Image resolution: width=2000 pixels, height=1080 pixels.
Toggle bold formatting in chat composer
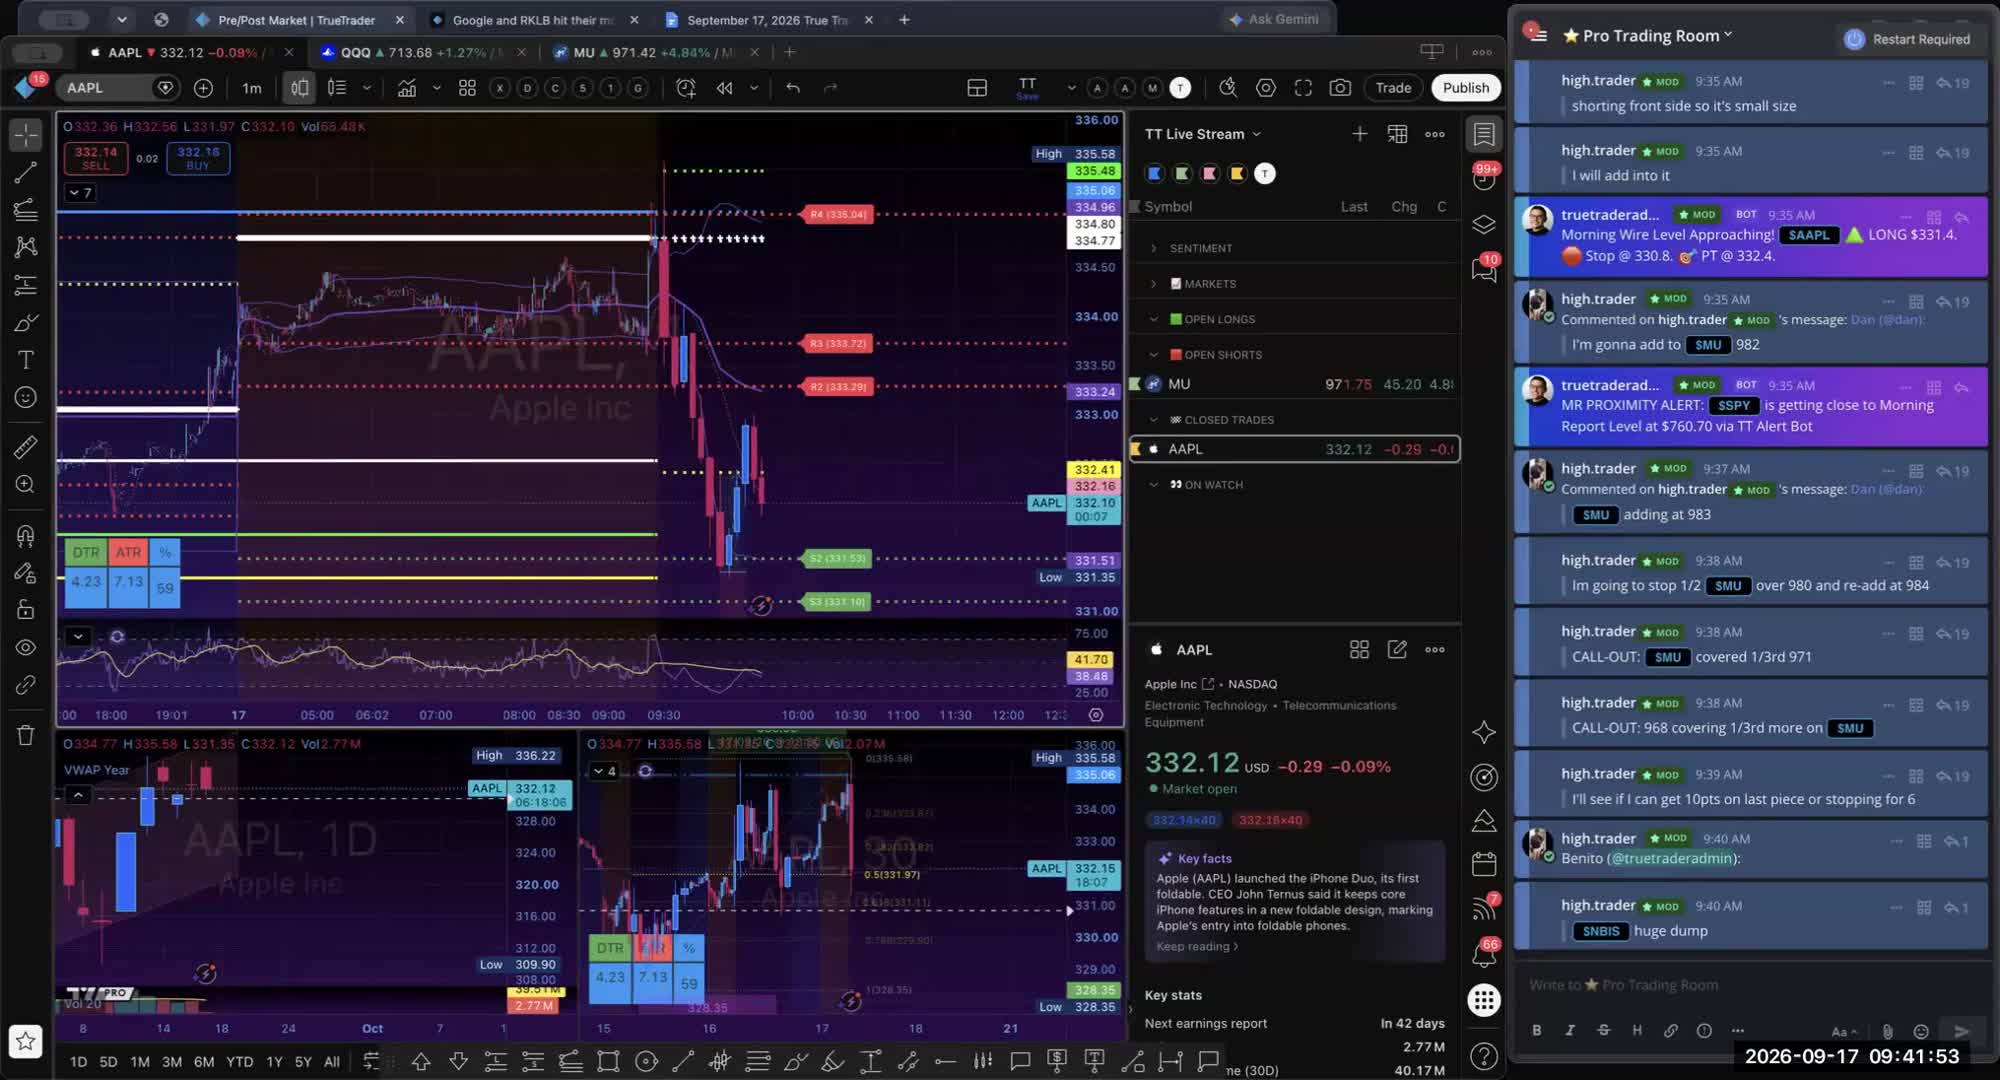point(1537,1031)
